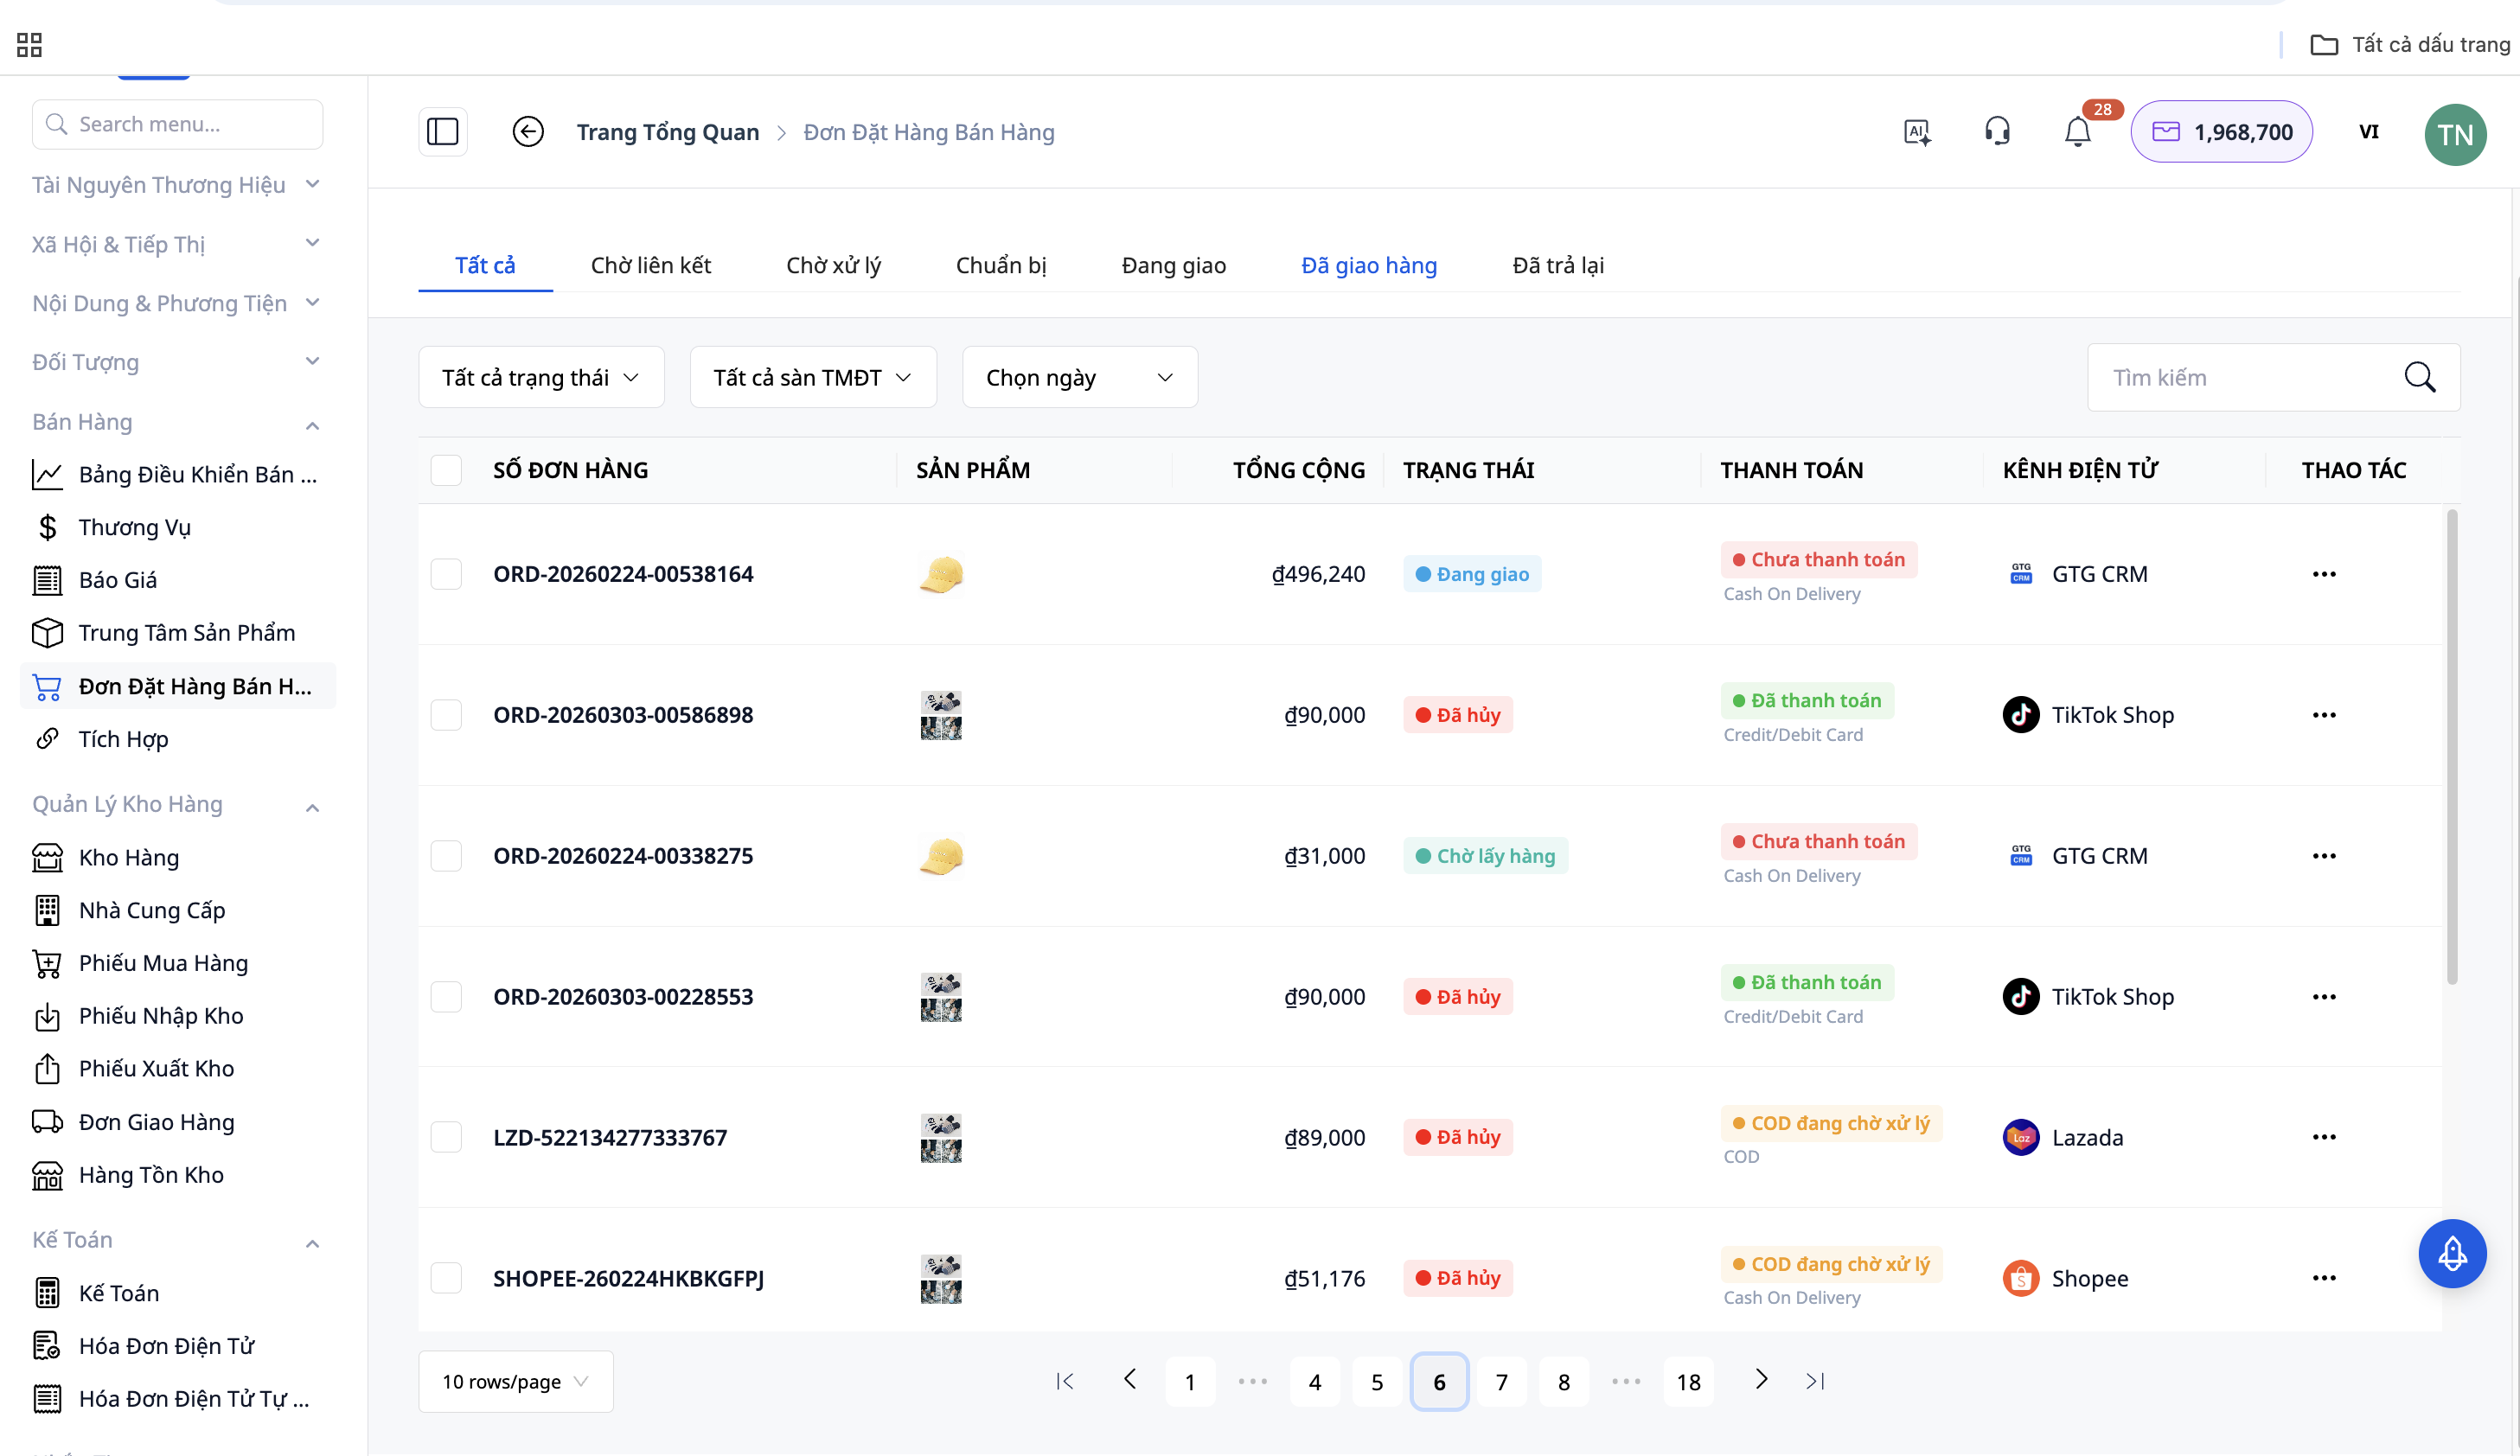The height and width of the screenshot is (1456, 2520).
Task: Click the Trang Tổng Quan breadcrumb link
Action: [667, 132]
